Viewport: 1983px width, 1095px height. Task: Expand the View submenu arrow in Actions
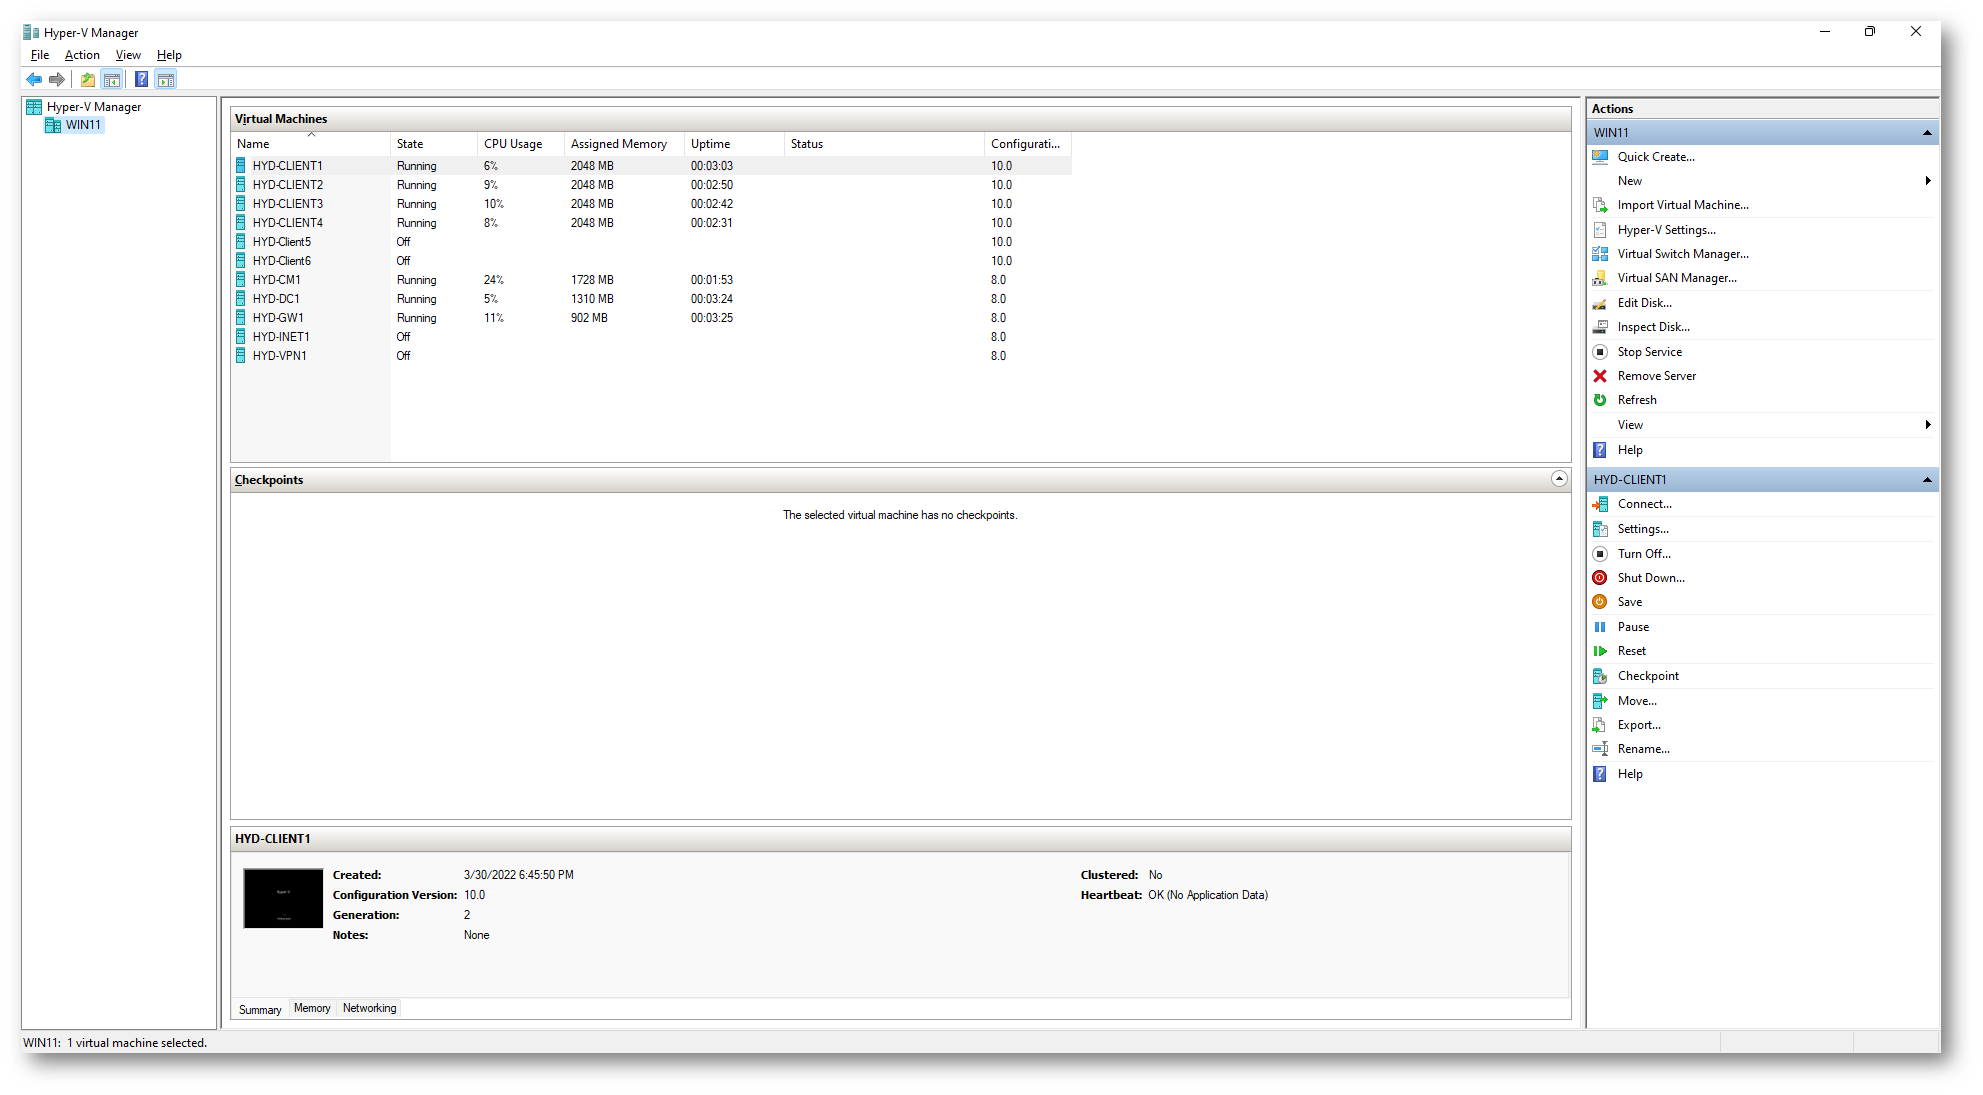coord(1927,425)
